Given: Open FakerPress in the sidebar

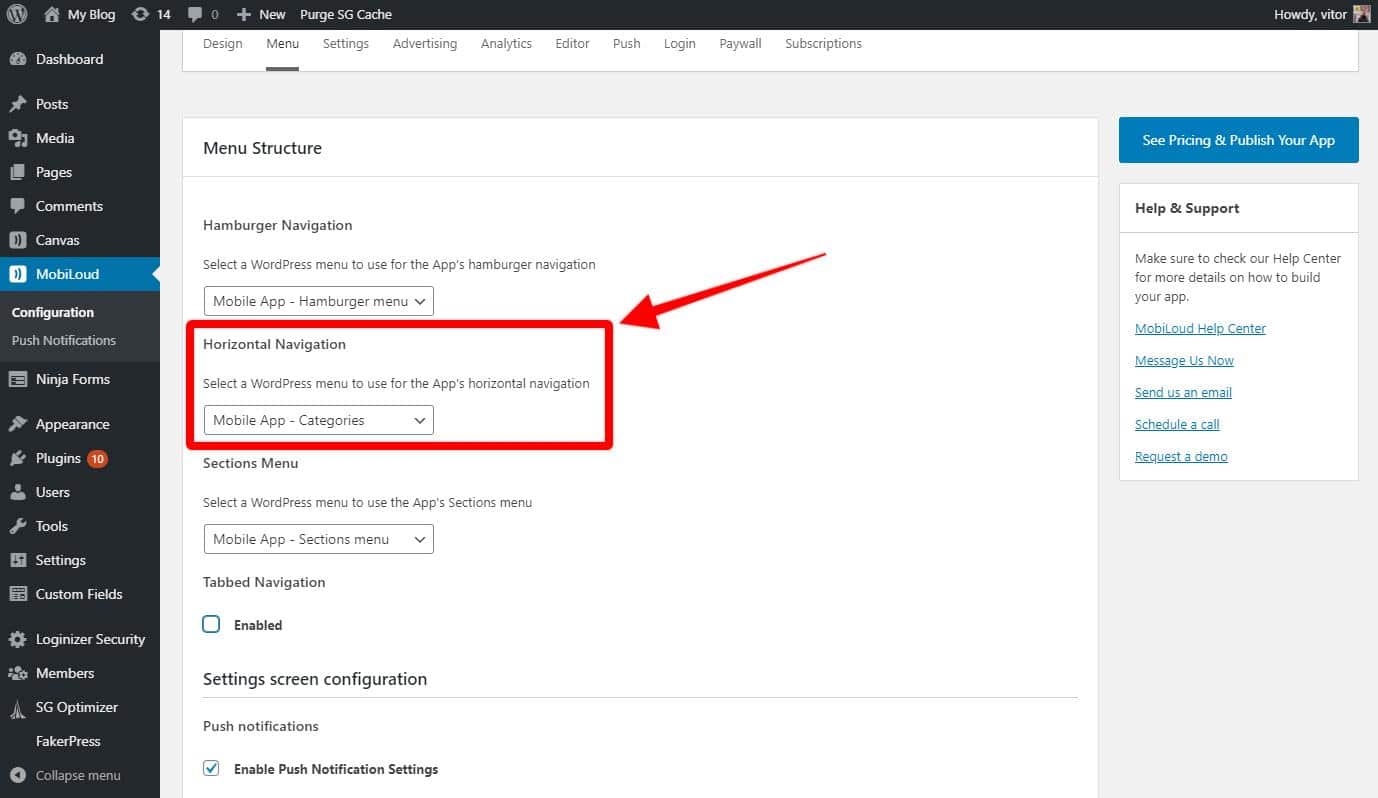Looking at the screenshot, I should pyautogui.click(x=68, y=741).
